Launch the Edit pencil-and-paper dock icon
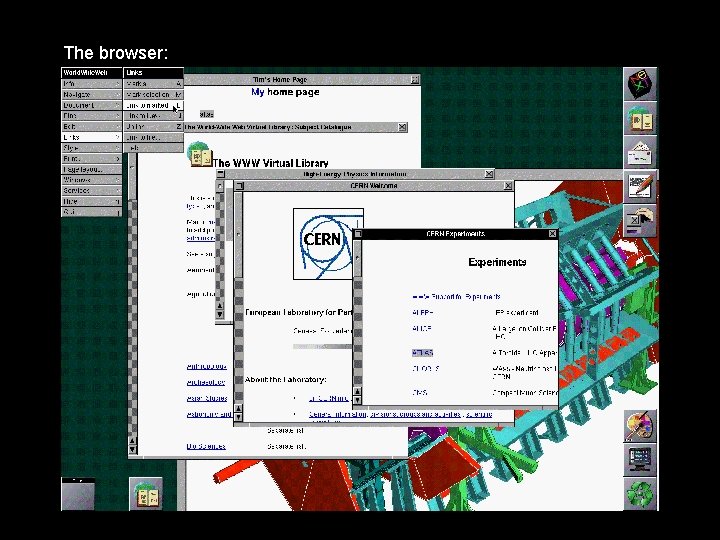The height and width of the screenshot is (540, 720). [640, 186]
